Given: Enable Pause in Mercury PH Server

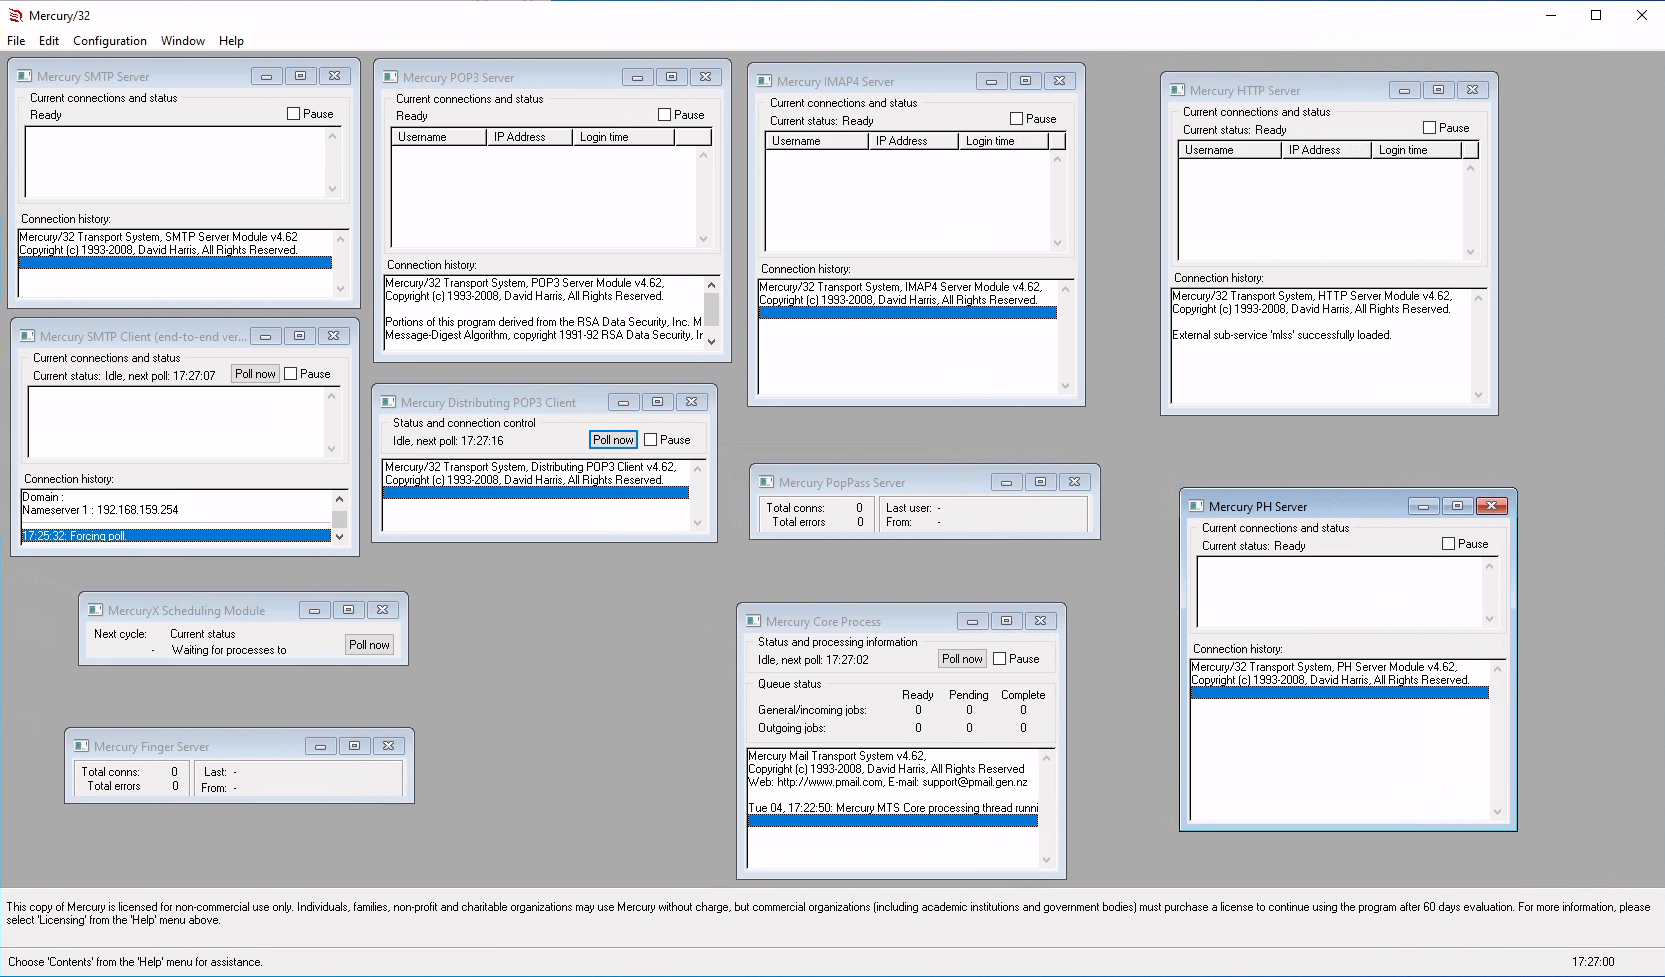Looking at the screenshot, I should click(x=1448, y=544).
